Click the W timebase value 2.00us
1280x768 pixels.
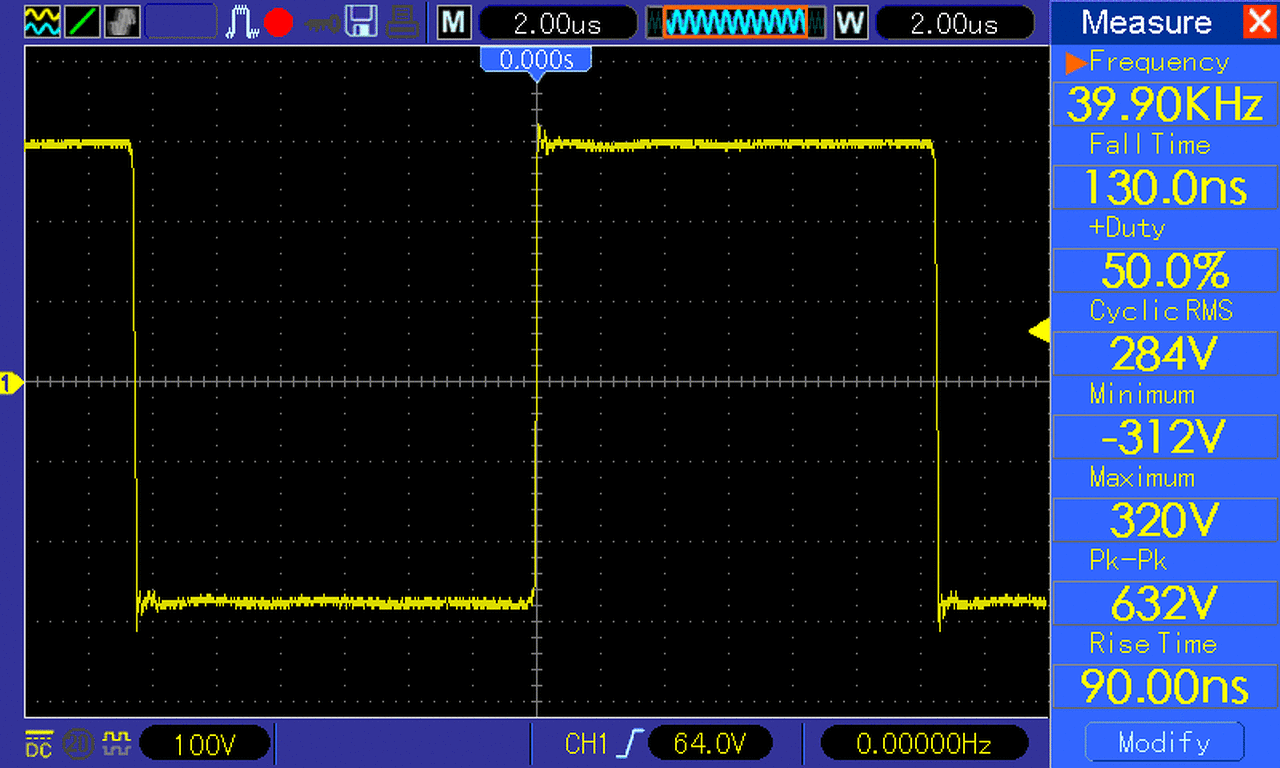[954, 22]
